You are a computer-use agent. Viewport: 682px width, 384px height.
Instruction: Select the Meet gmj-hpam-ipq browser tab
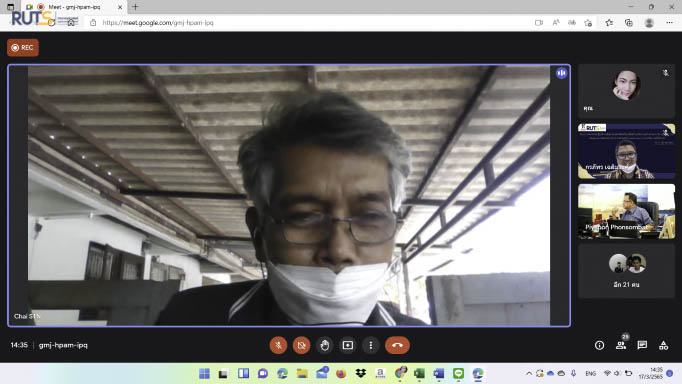point(74,7)
